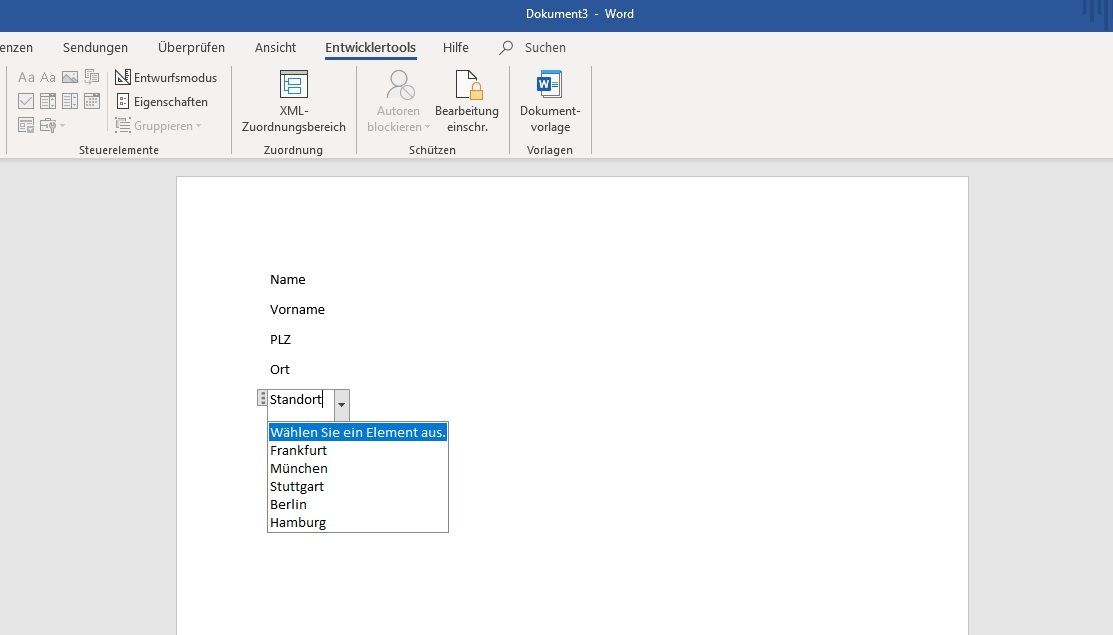
Task: Insert a picture content control
Action: coord(70,78)
